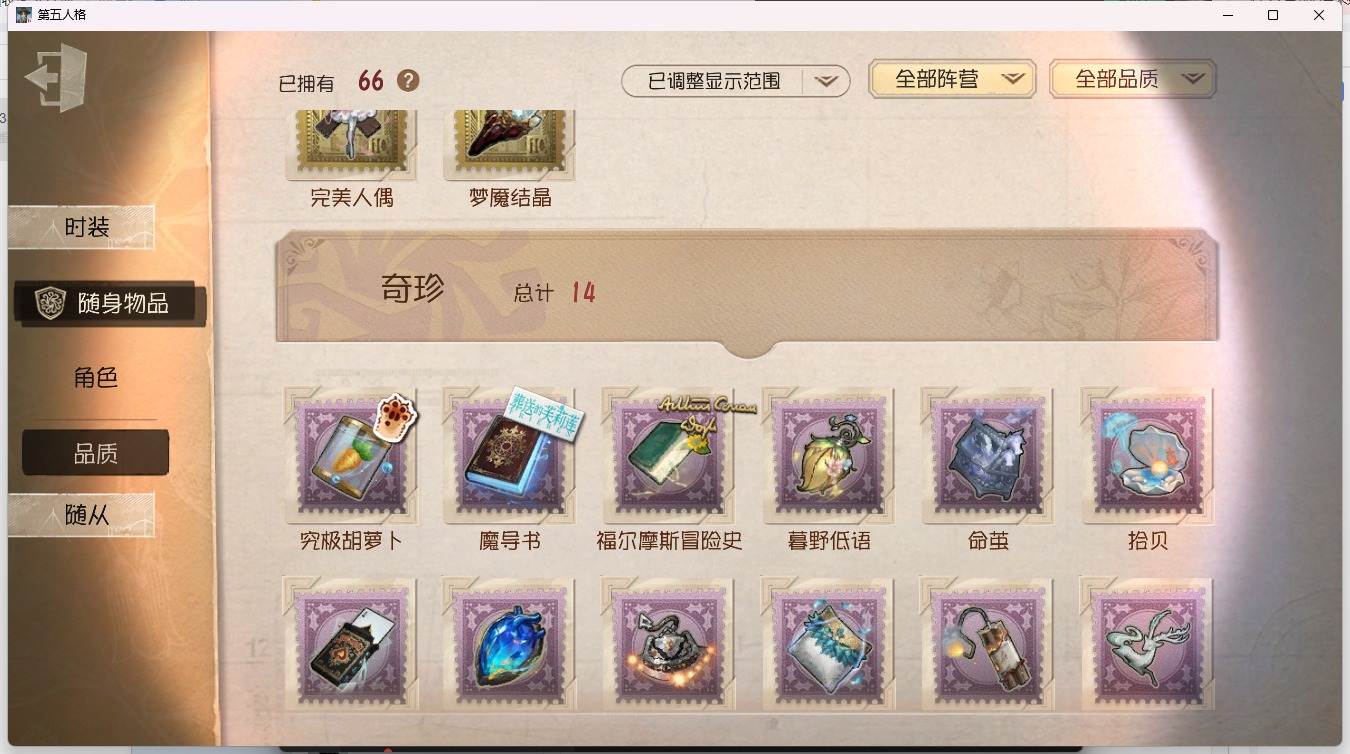Select the 暮野低语 accessory
1350x754 pixels.
click(x=829, y=455)
